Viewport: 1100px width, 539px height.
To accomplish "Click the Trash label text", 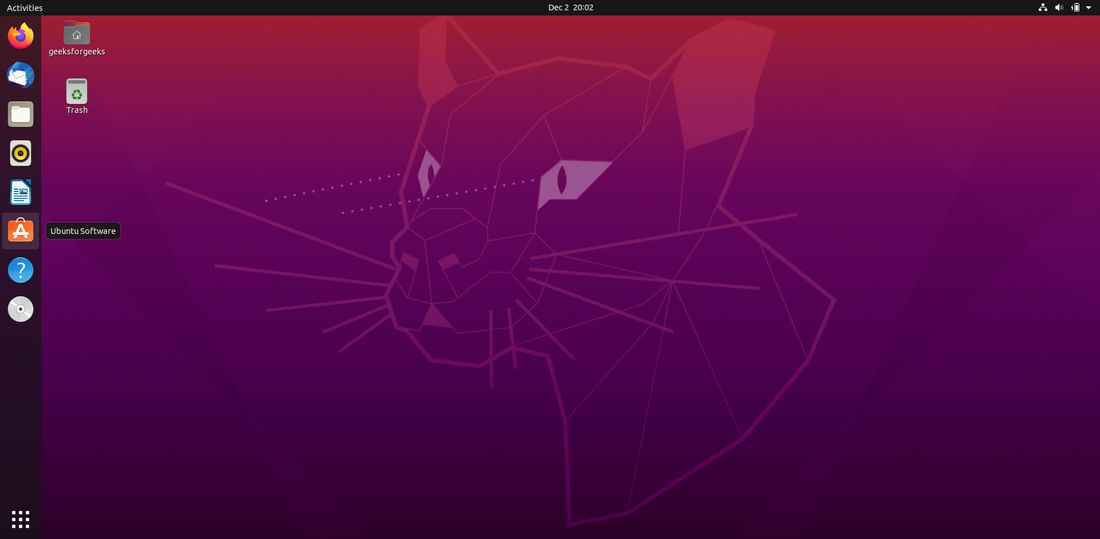I will [x=76, y=110].
